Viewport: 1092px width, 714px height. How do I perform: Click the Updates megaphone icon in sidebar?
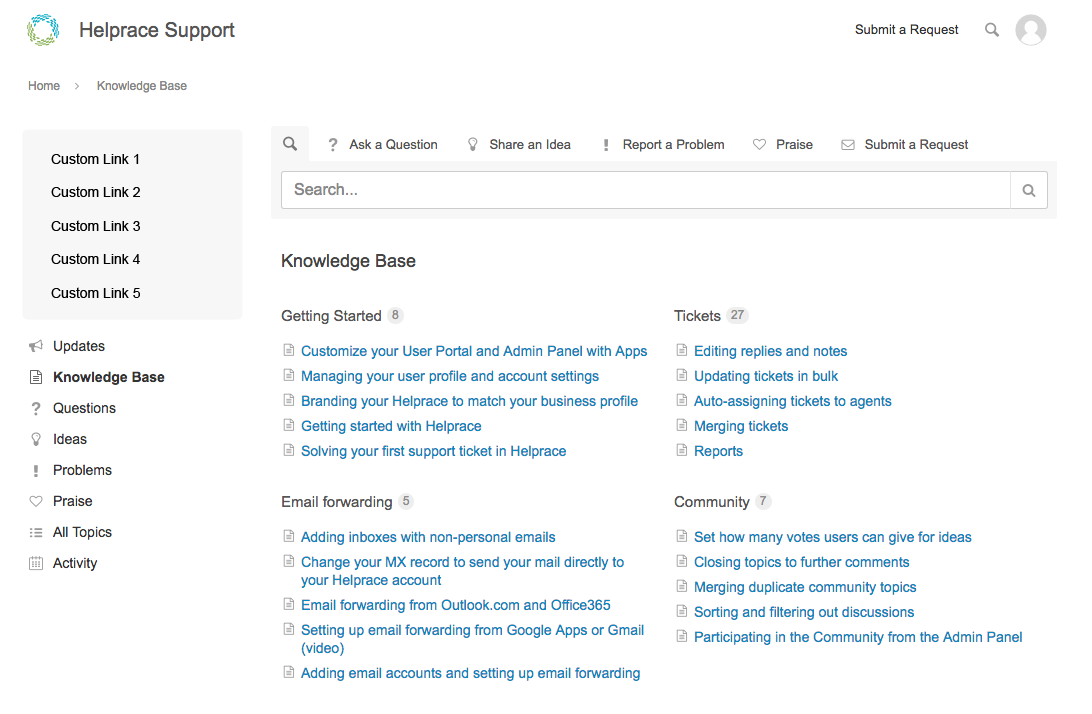[36, 346]
